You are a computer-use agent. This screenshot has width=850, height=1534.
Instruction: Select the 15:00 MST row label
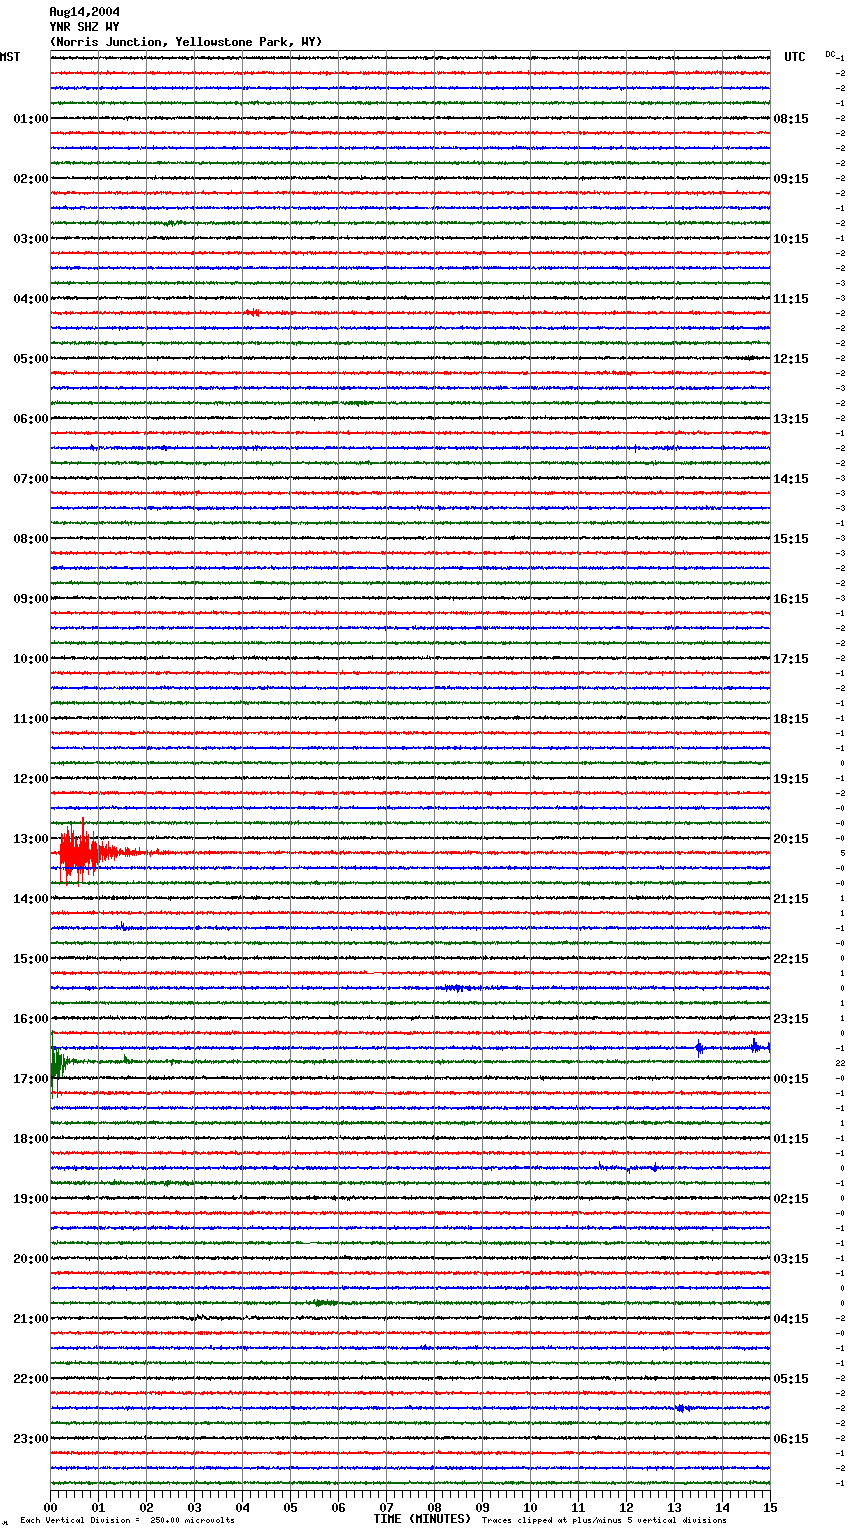31,959
